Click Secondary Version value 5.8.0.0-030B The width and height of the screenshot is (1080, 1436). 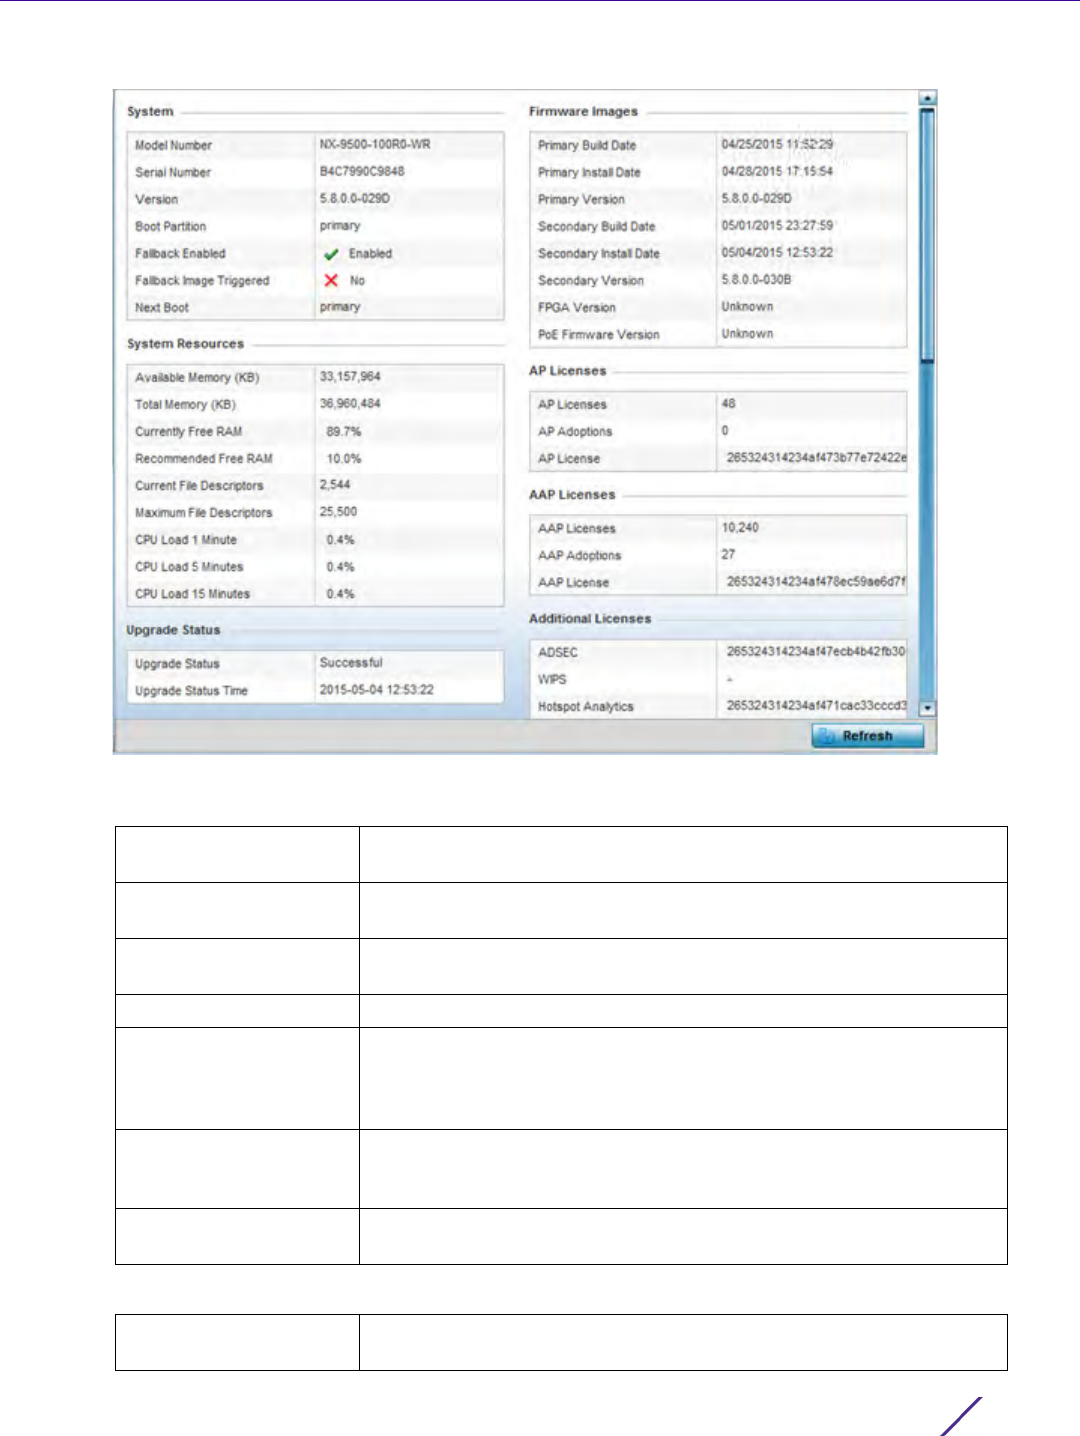(756, 280)
